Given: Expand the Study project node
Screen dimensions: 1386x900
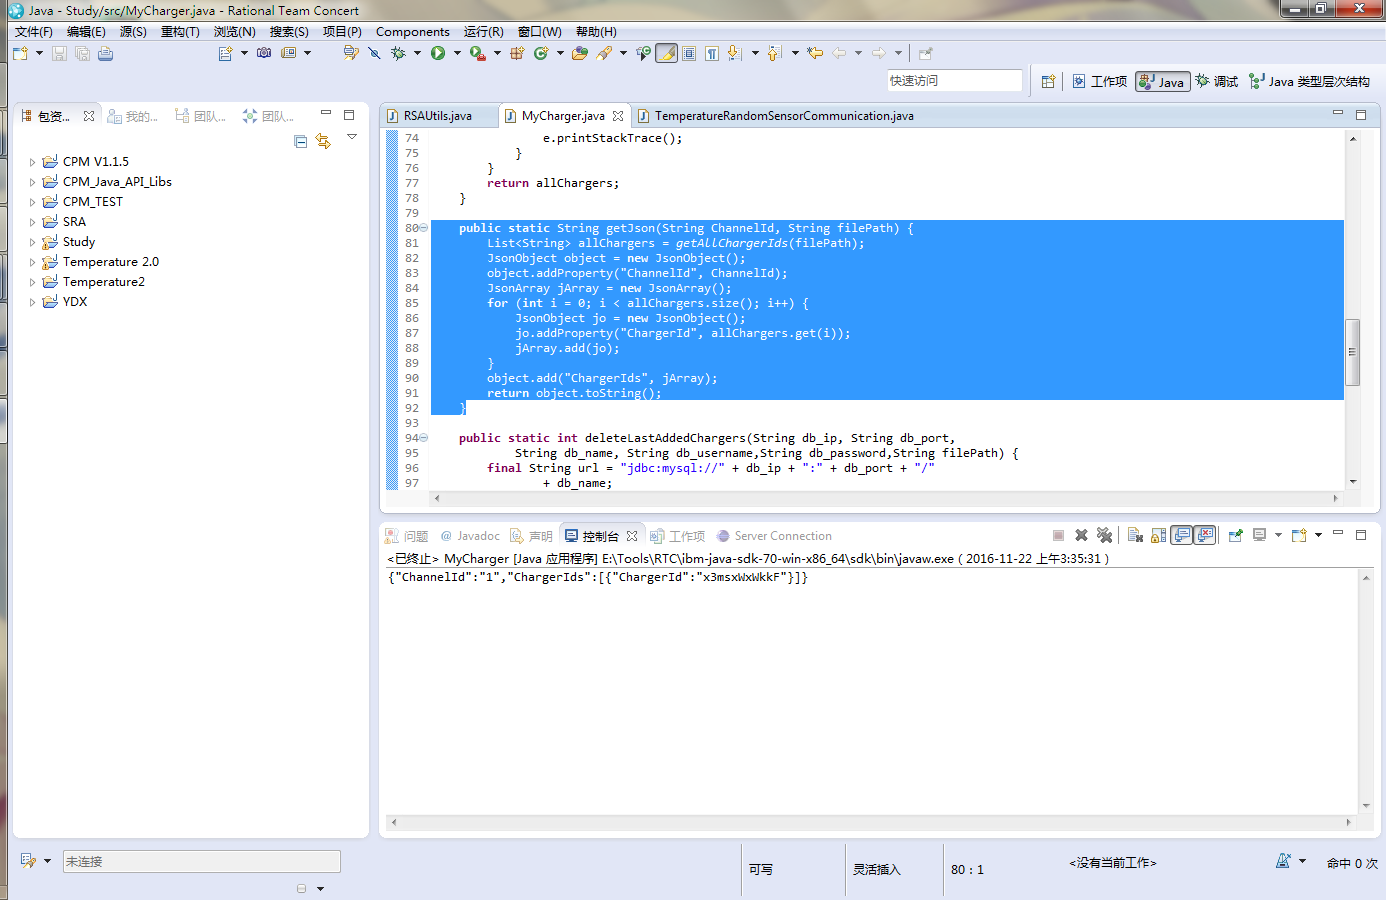Looking at the screenshot, I should coord(32,242).
